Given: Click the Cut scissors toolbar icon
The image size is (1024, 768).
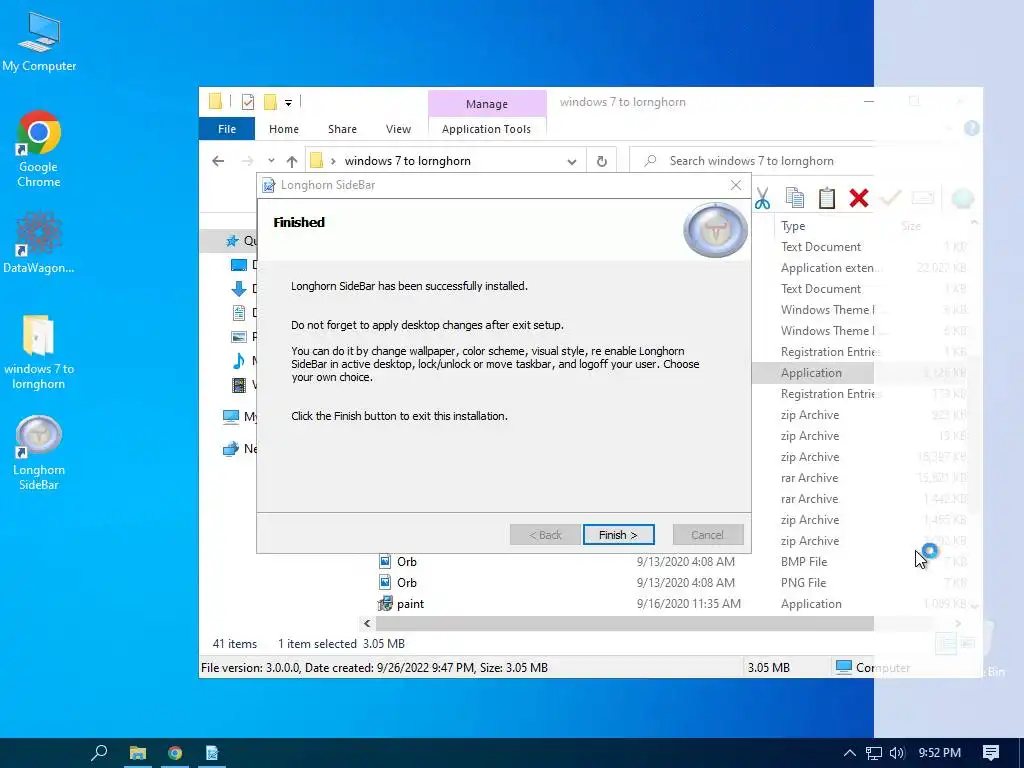Looking at the screenshot, I should [x=762, y=198].
